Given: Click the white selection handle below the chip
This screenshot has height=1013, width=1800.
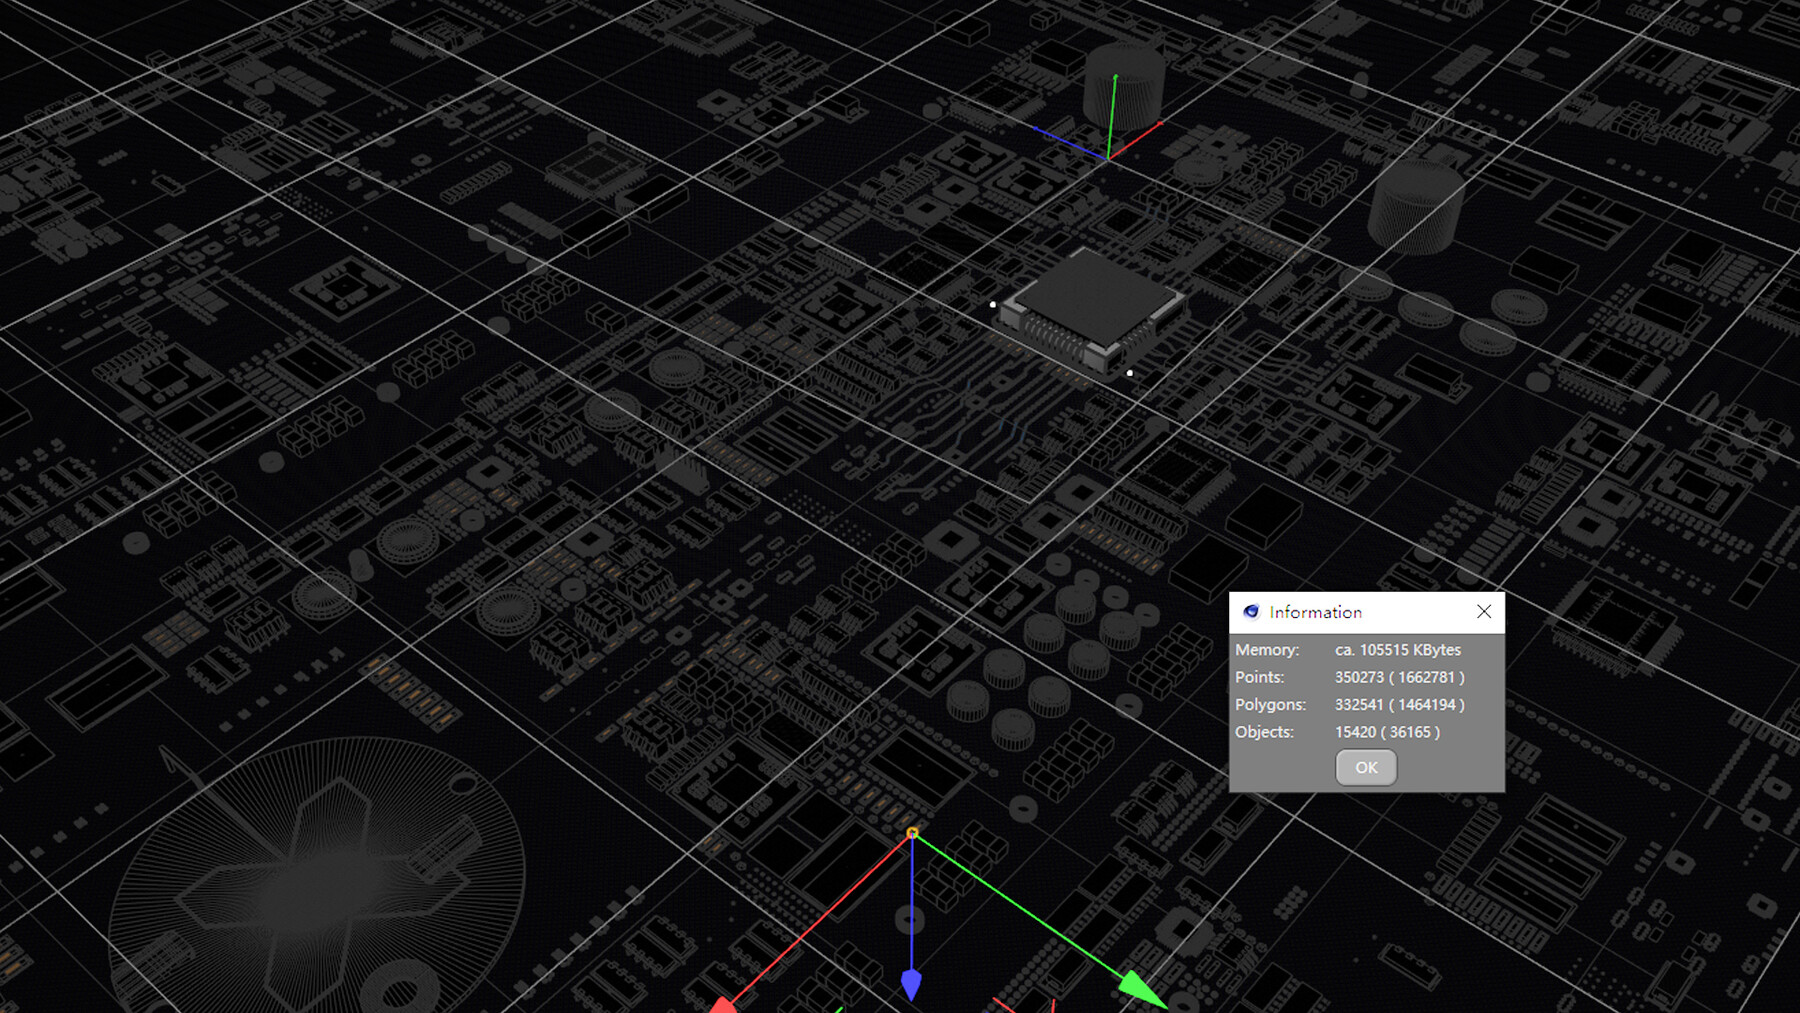Looking at the screenshot, I should 1129,371.
